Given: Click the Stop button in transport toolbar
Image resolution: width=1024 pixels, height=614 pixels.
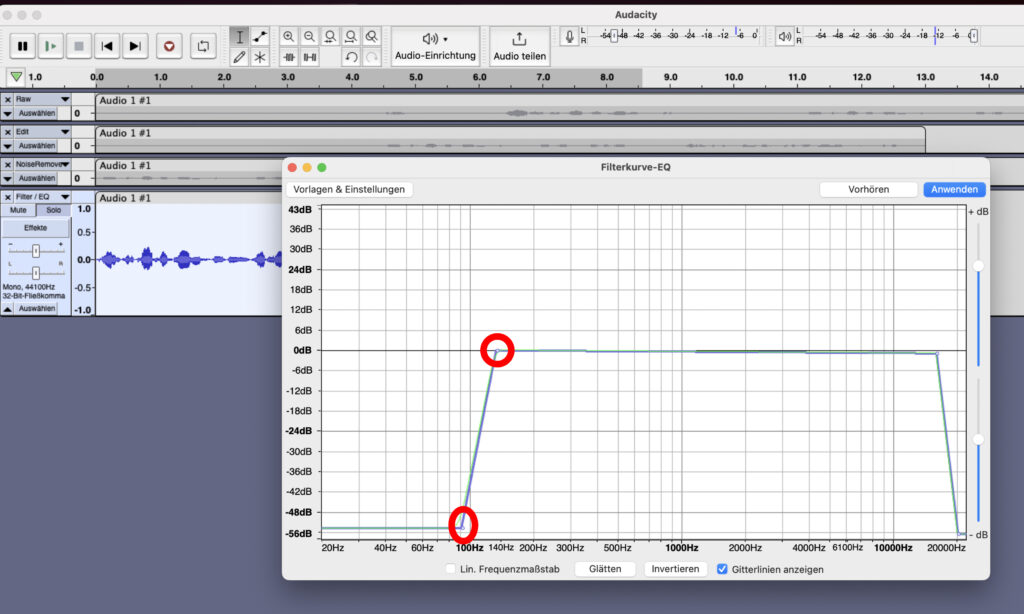Looking at the screenshot, I should (78, 46).
